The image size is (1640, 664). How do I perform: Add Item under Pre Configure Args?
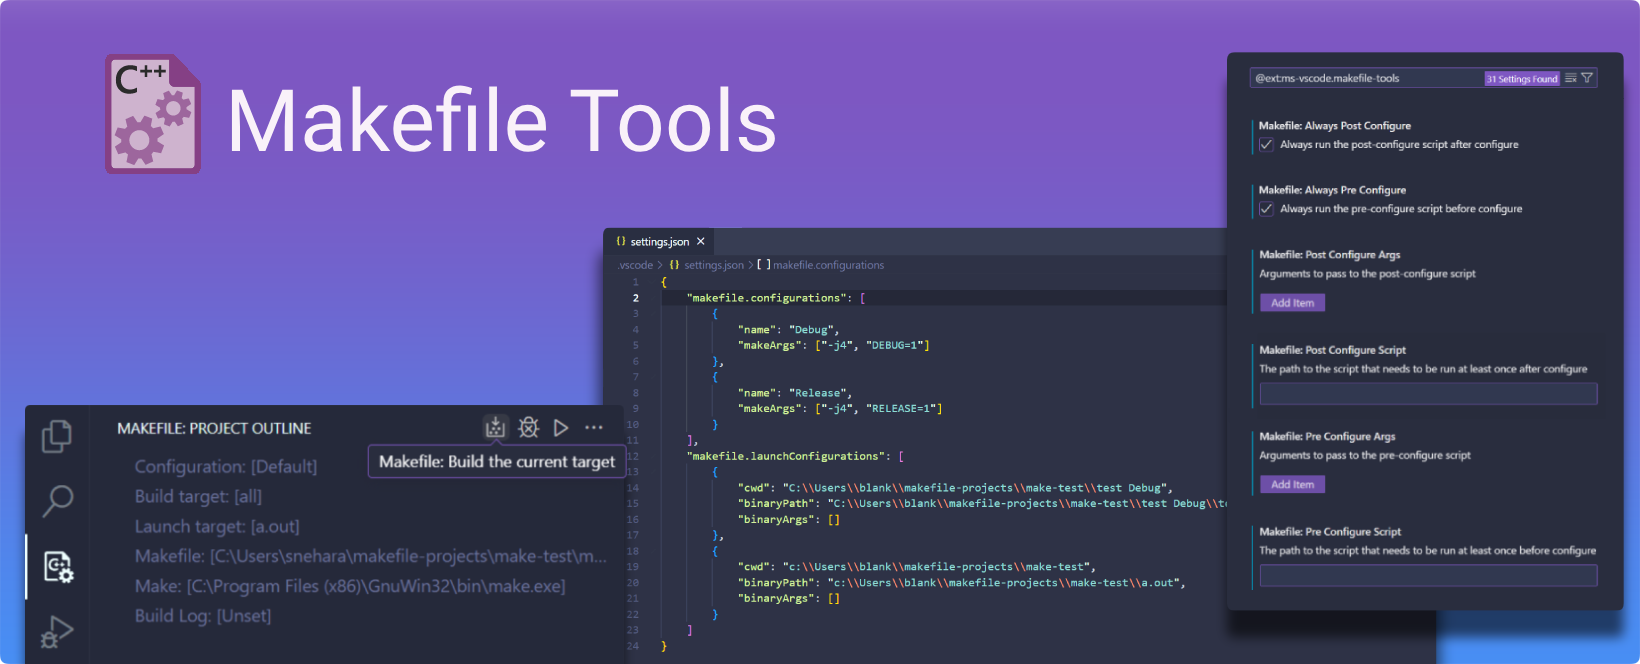1292,484
